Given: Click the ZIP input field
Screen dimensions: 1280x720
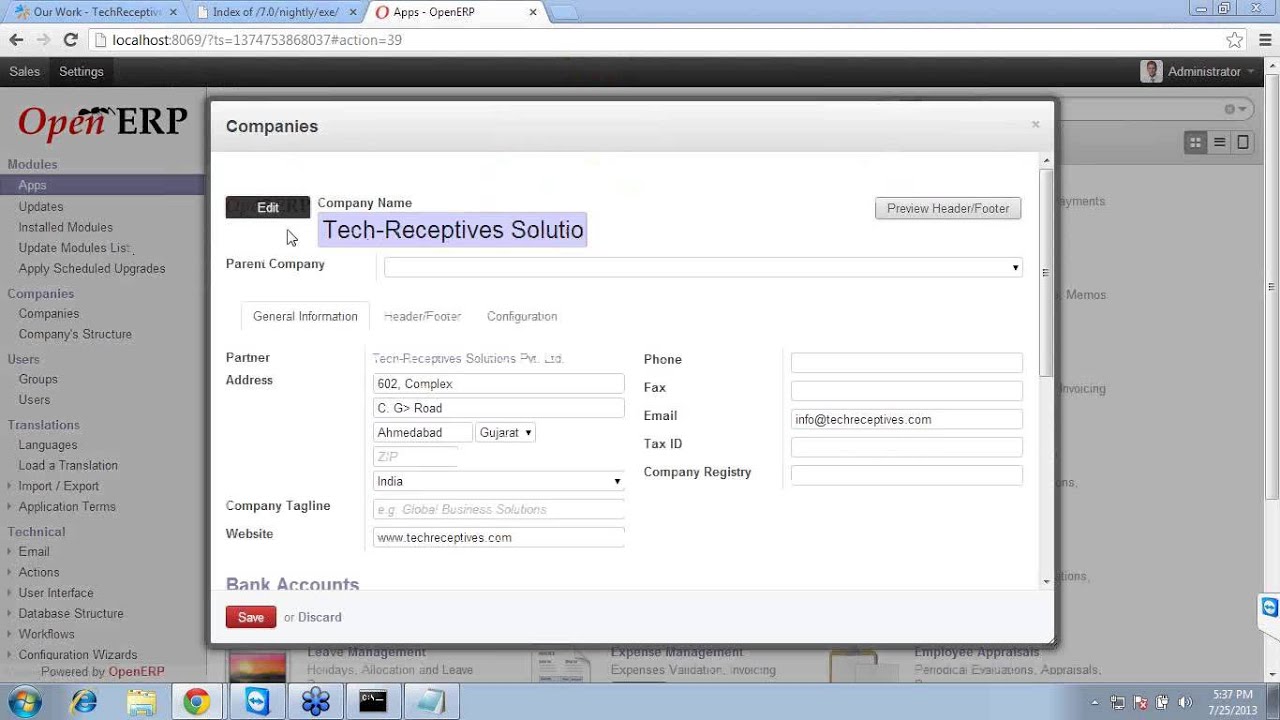Looking at the screenshot, I should tap(416, 456).
